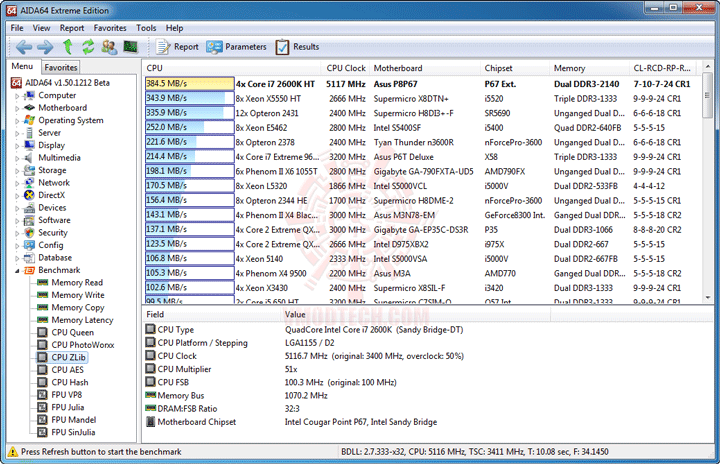Sort by the Motherboard column header
This screenshot has width=720, height=464.
[x=425, y=68]
